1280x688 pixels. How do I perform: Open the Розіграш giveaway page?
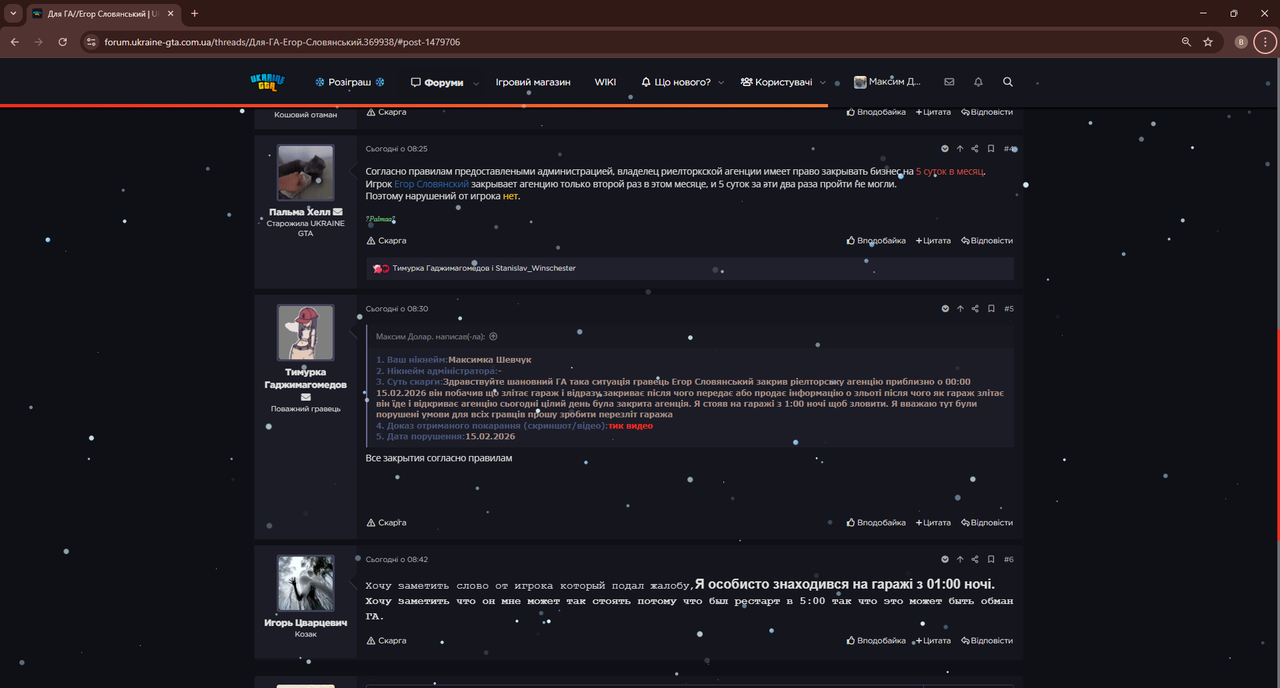(350, 82)
